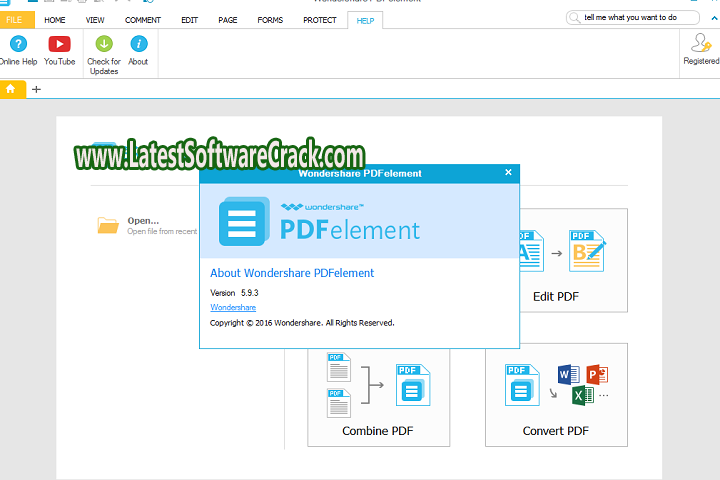Select the Convert PDF tile
The height and width of the screenshot is (480, 720).
point(556,395)
